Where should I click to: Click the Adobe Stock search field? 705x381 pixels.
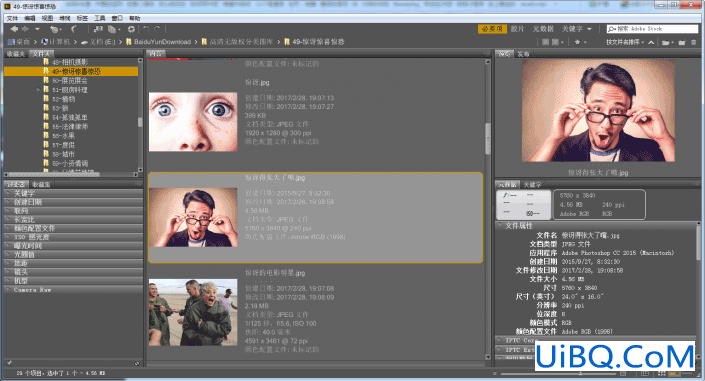[652, 29]
